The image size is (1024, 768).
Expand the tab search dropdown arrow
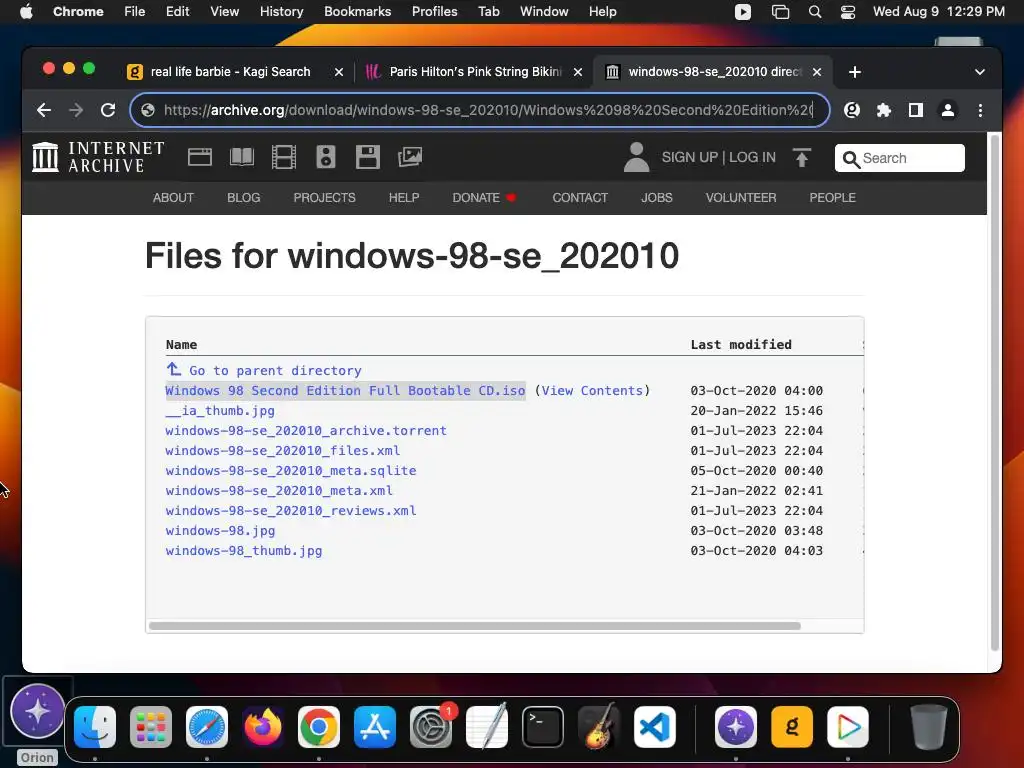coord(980,72)
